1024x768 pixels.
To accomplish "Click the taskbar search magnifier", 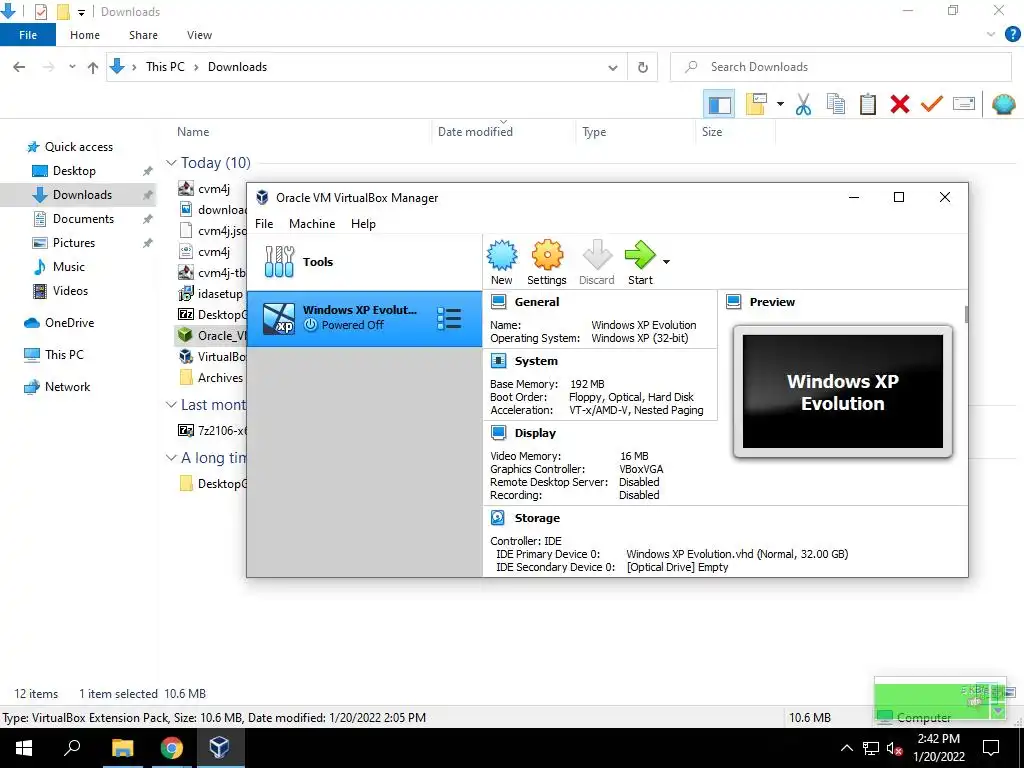I will [72, 748].
